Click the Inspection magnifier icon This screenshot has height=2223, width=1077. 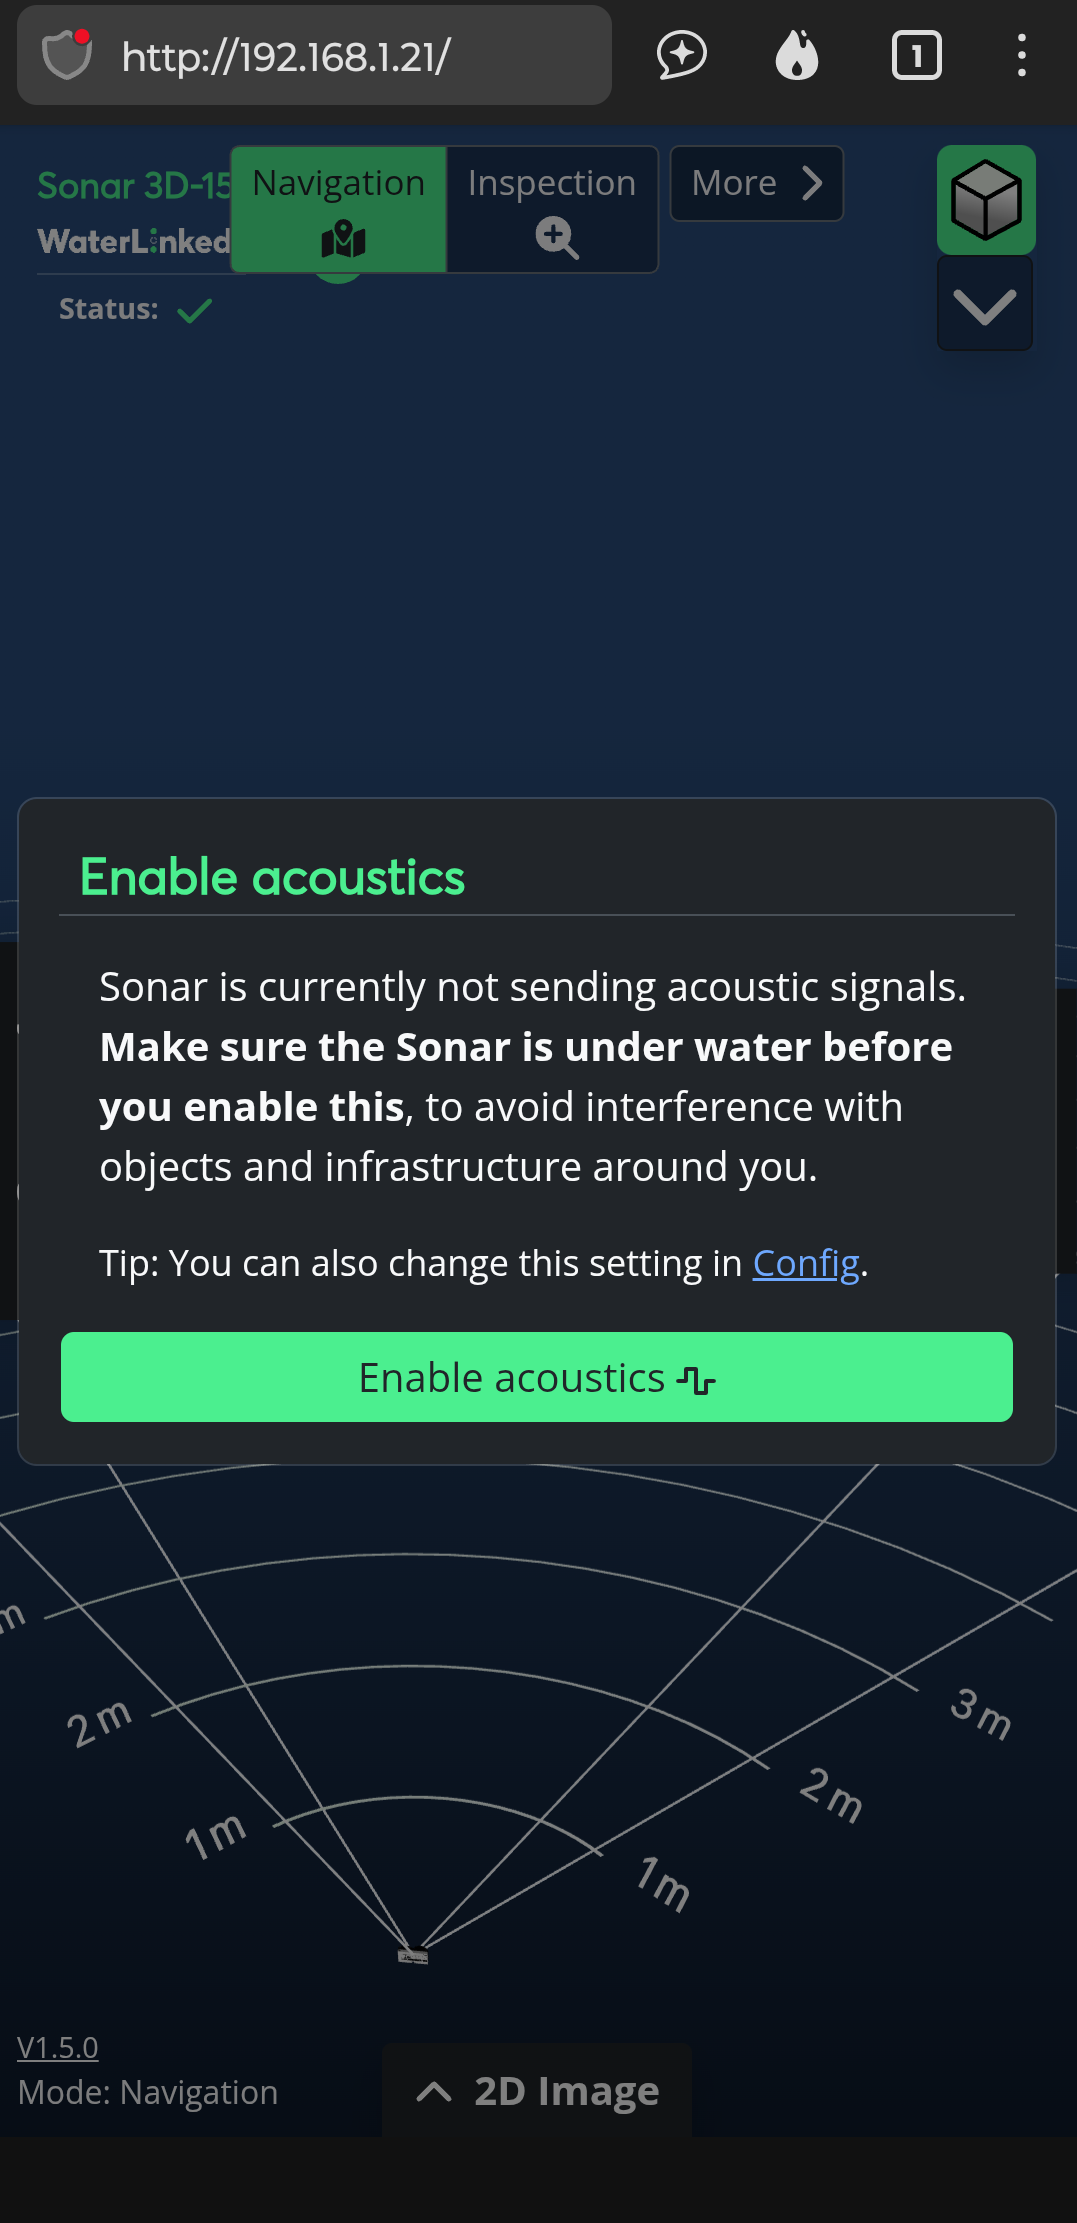tap(556, 239)
